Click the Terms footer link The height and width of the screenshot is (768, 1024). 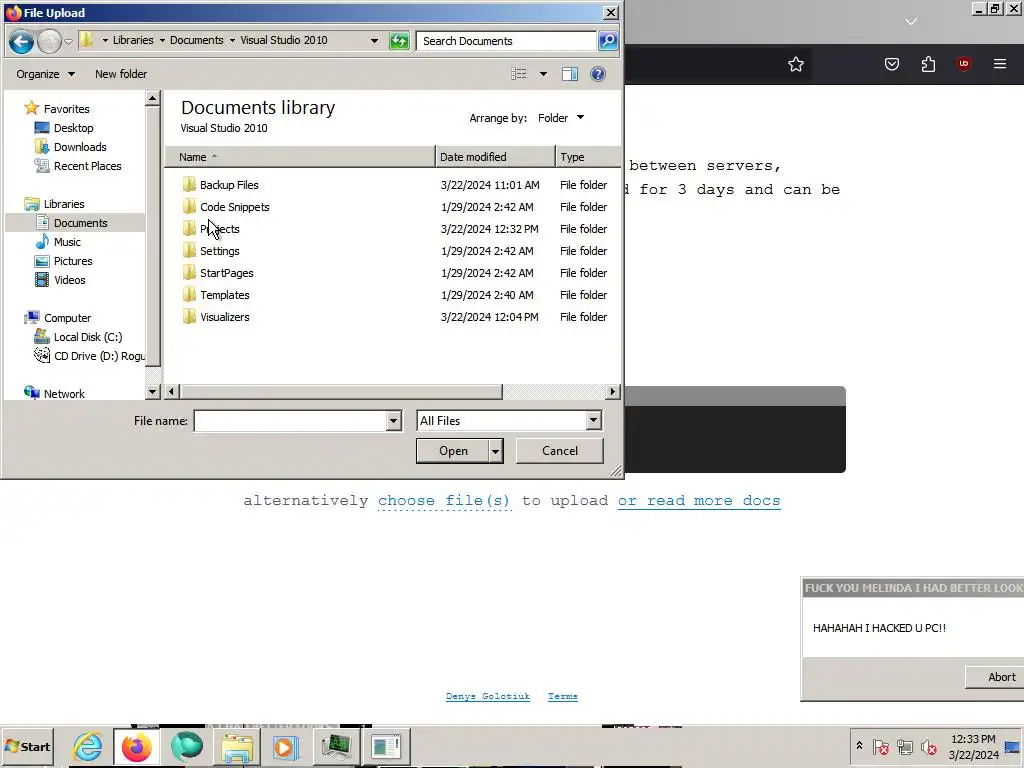point(562,696)
